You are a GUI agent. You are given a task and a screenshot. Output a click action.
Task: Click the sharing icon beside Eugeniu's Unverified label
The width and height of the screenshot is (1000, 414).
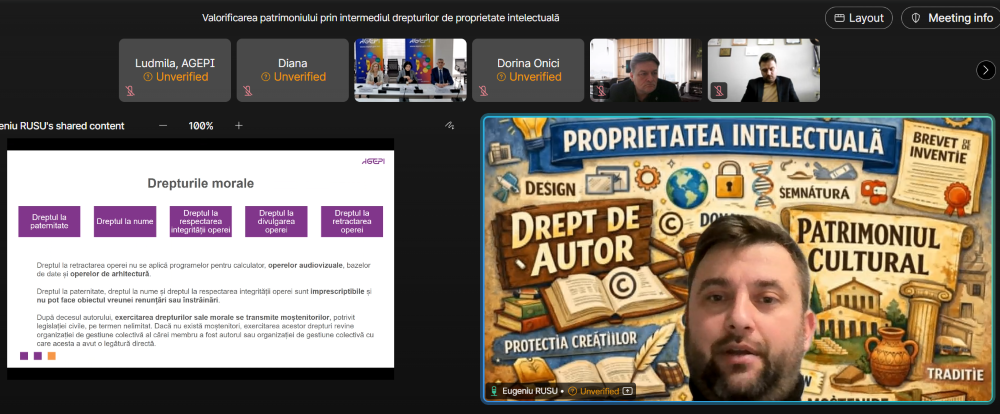[x=627, y=391]
